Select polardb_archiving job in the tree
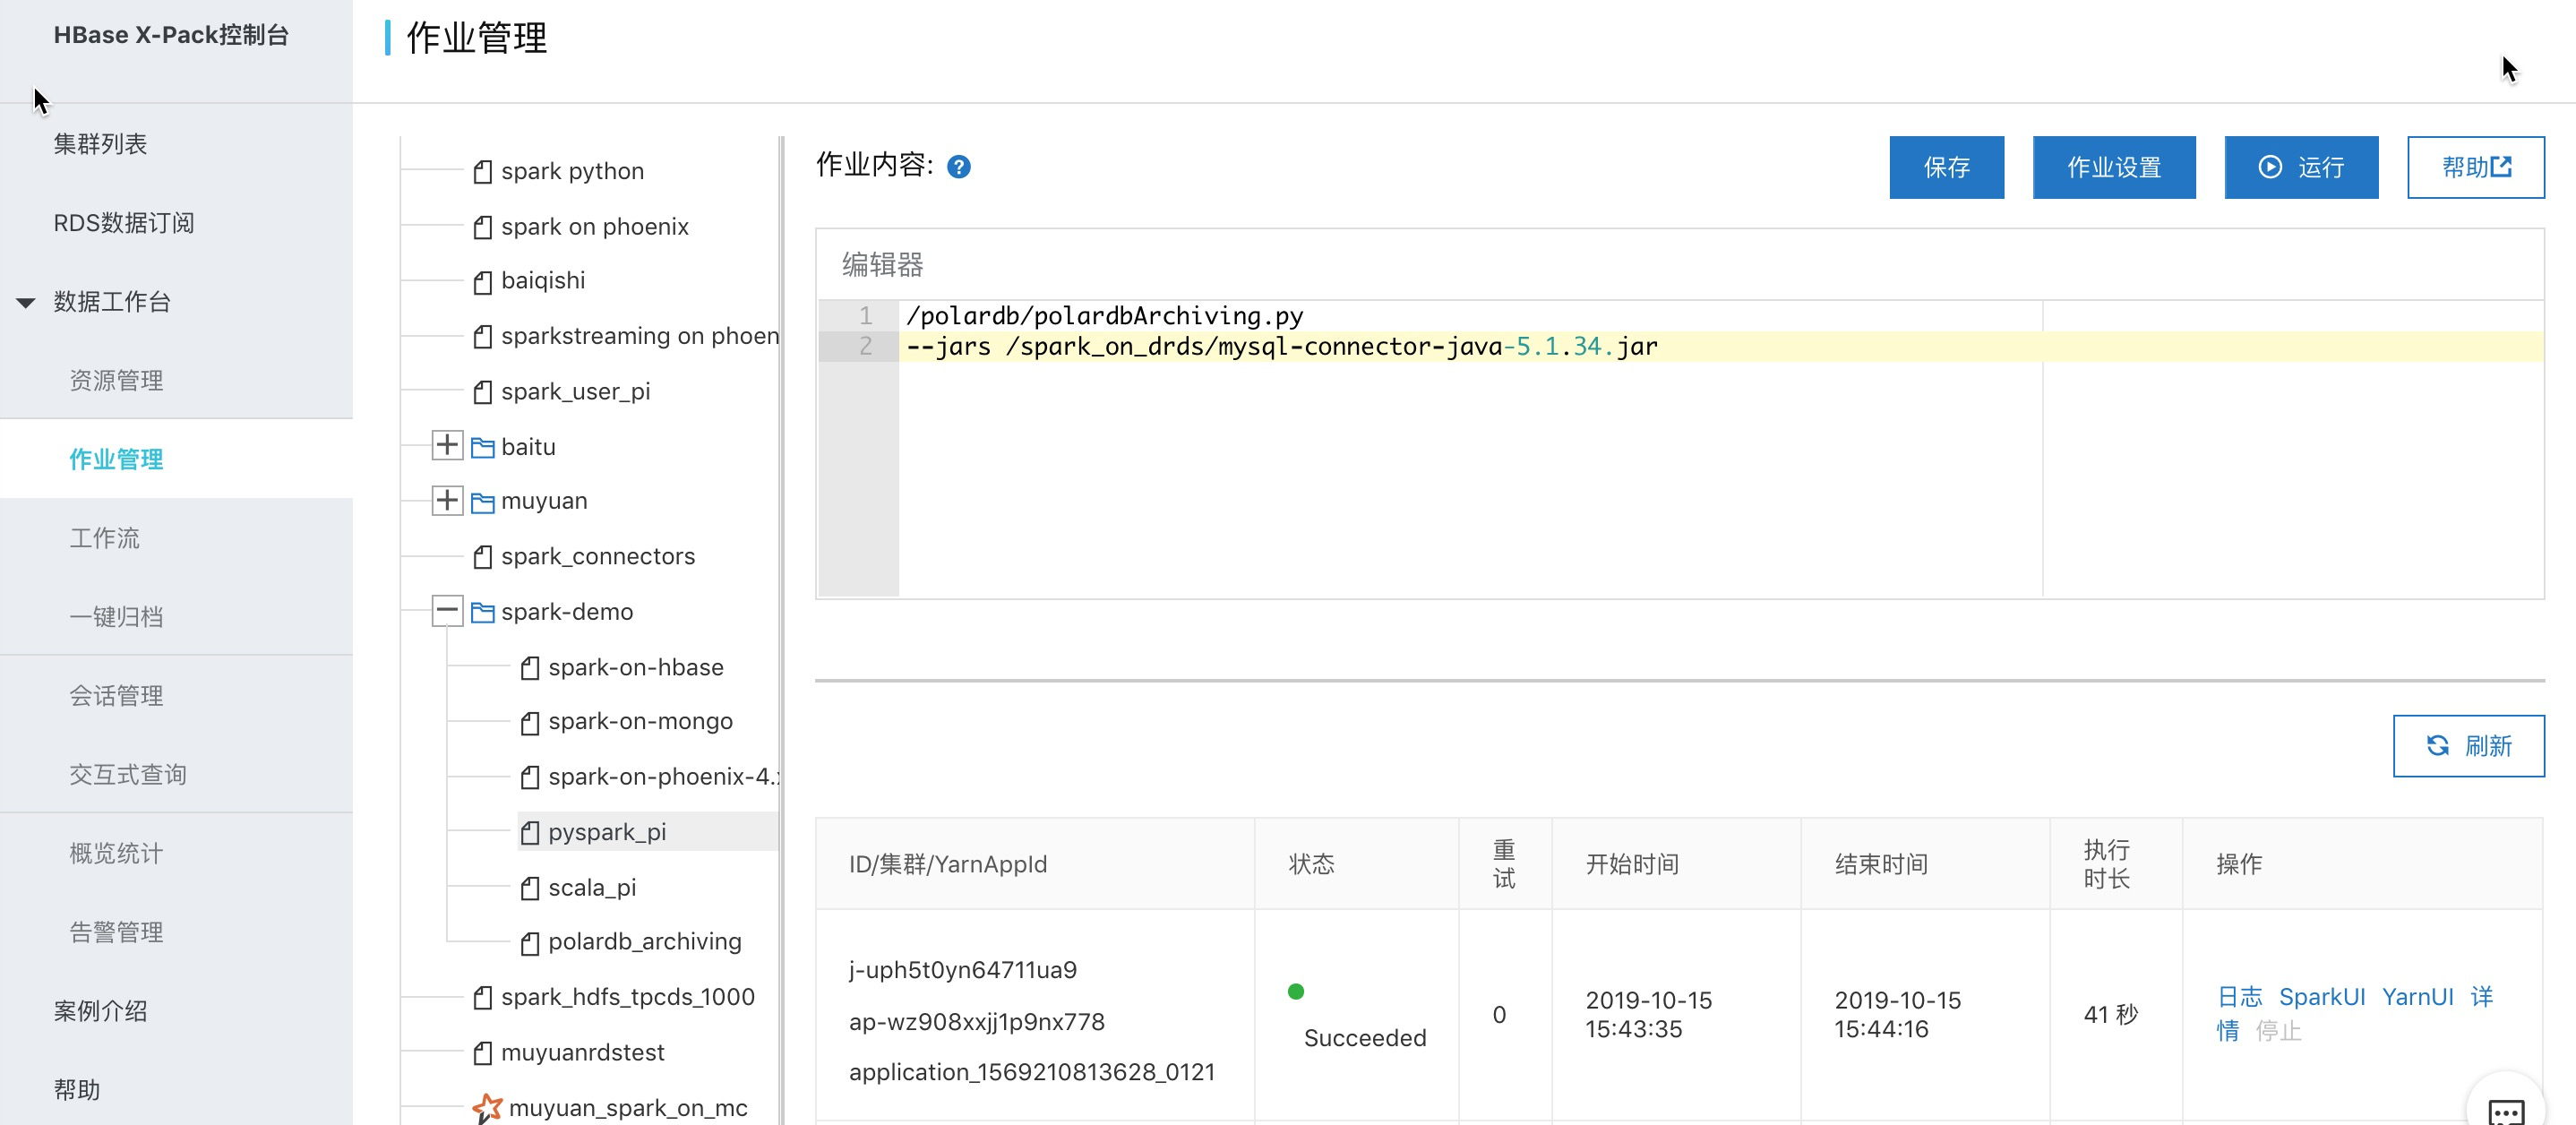Screen dimensions: 2576x1125 (644, 942)
